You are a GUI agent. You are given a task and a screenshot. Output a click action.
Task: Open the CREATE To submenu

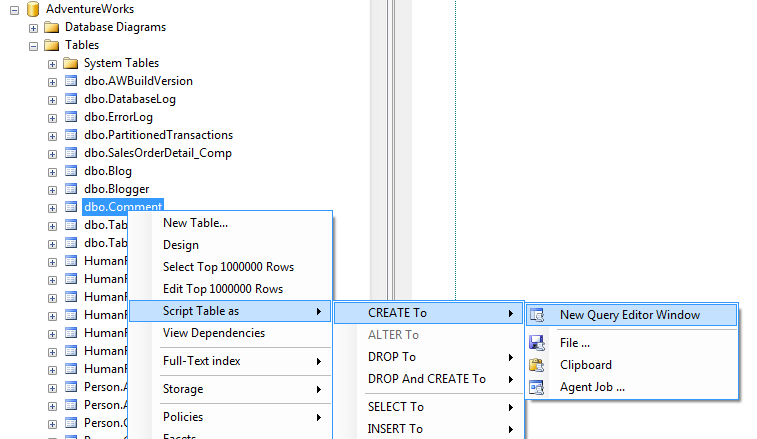click(429, 313)
